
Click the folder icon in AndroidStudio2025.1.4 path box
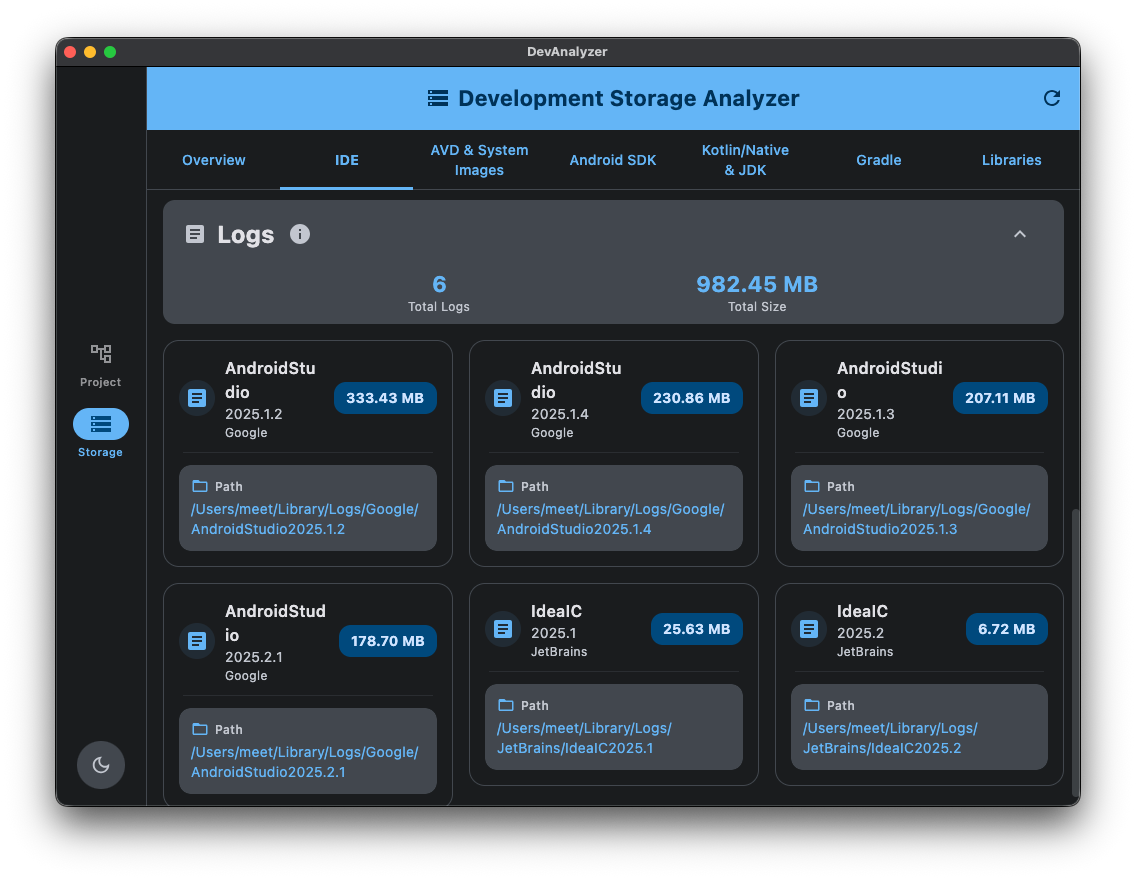(x=506, y=486)
